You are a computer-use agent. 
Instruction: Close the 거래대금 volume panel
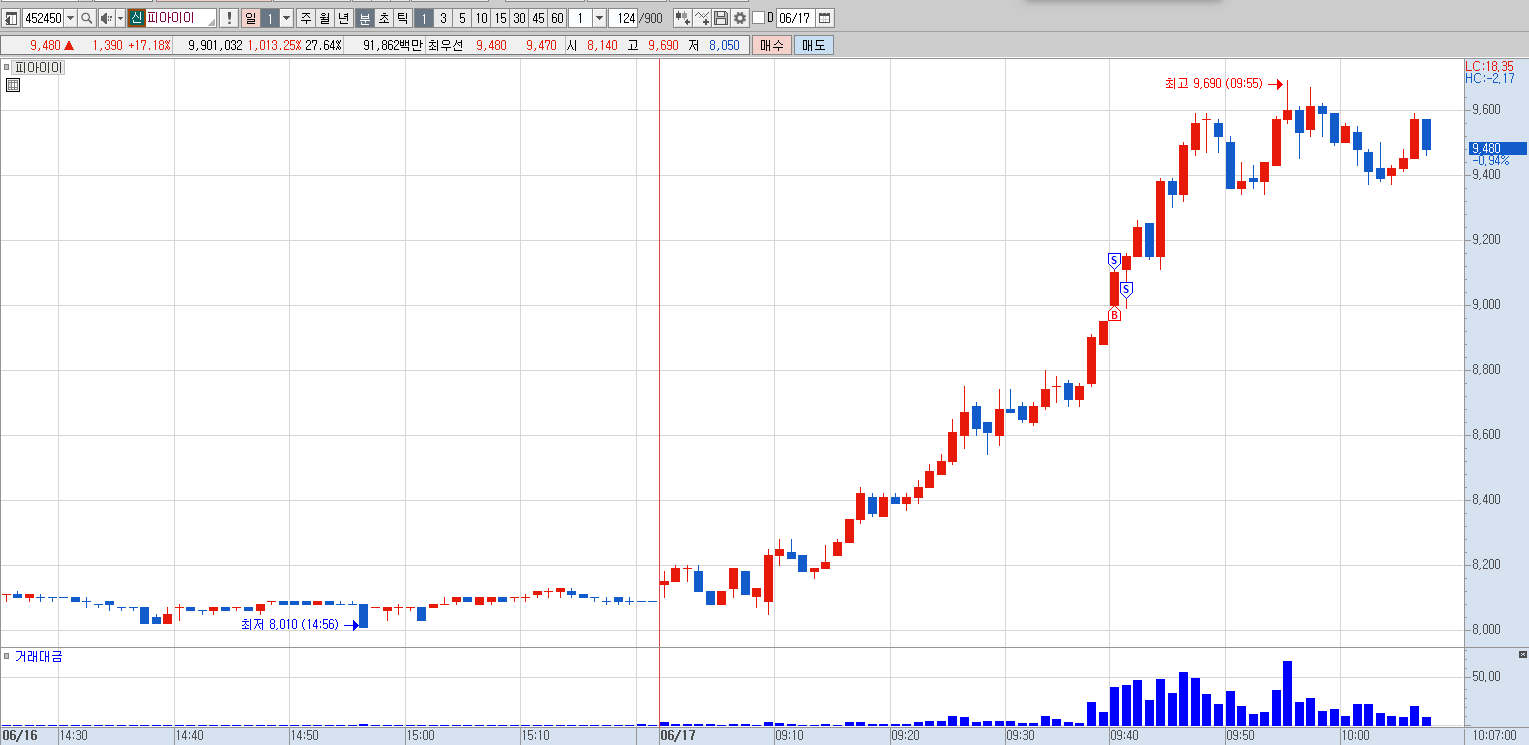pyautogui.click(x=1523, y=655)
